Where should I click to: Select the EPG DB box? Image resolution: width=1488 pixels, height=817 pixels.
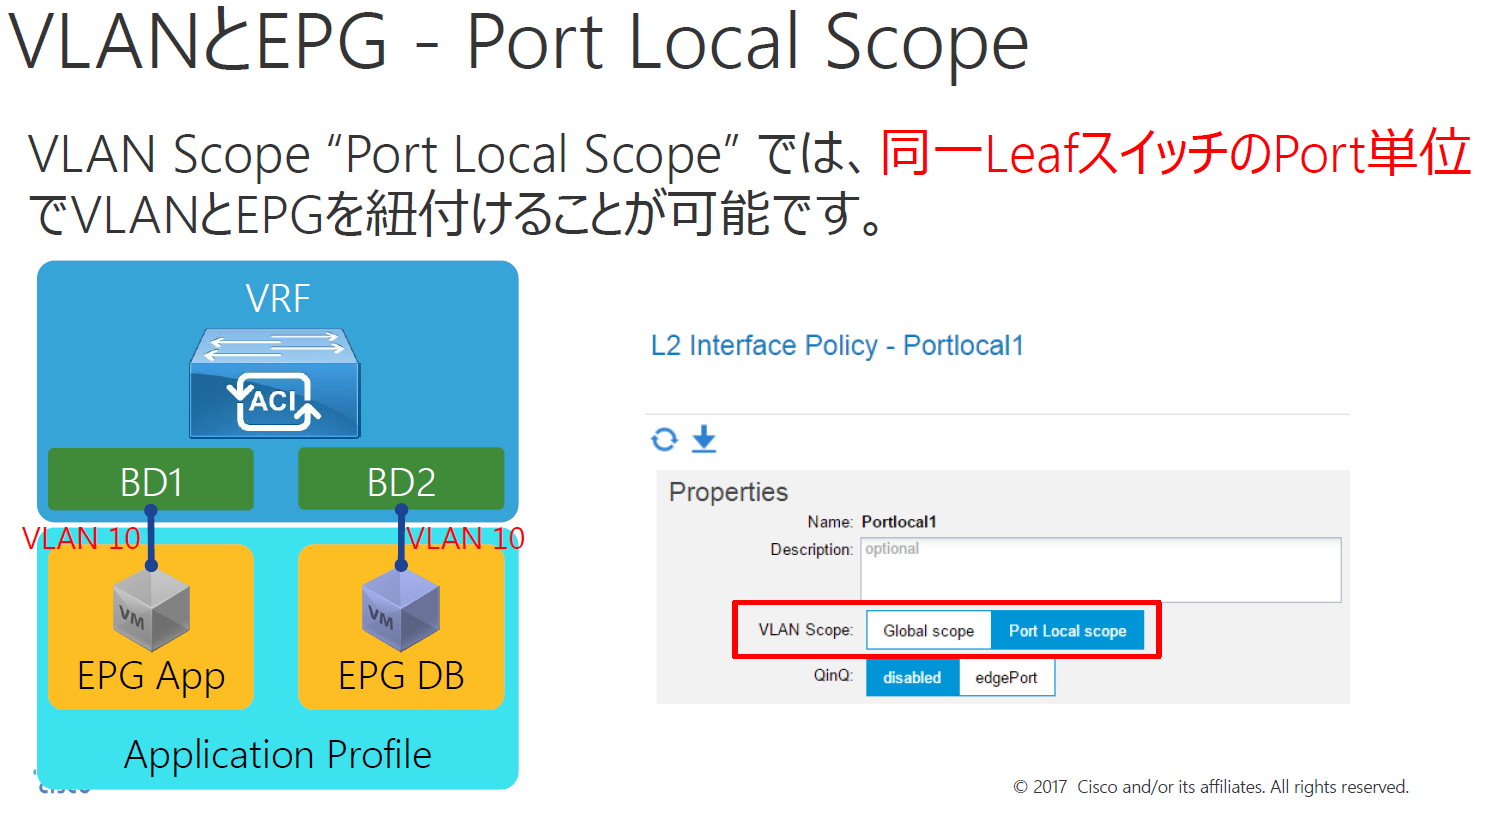pos(400,675)
